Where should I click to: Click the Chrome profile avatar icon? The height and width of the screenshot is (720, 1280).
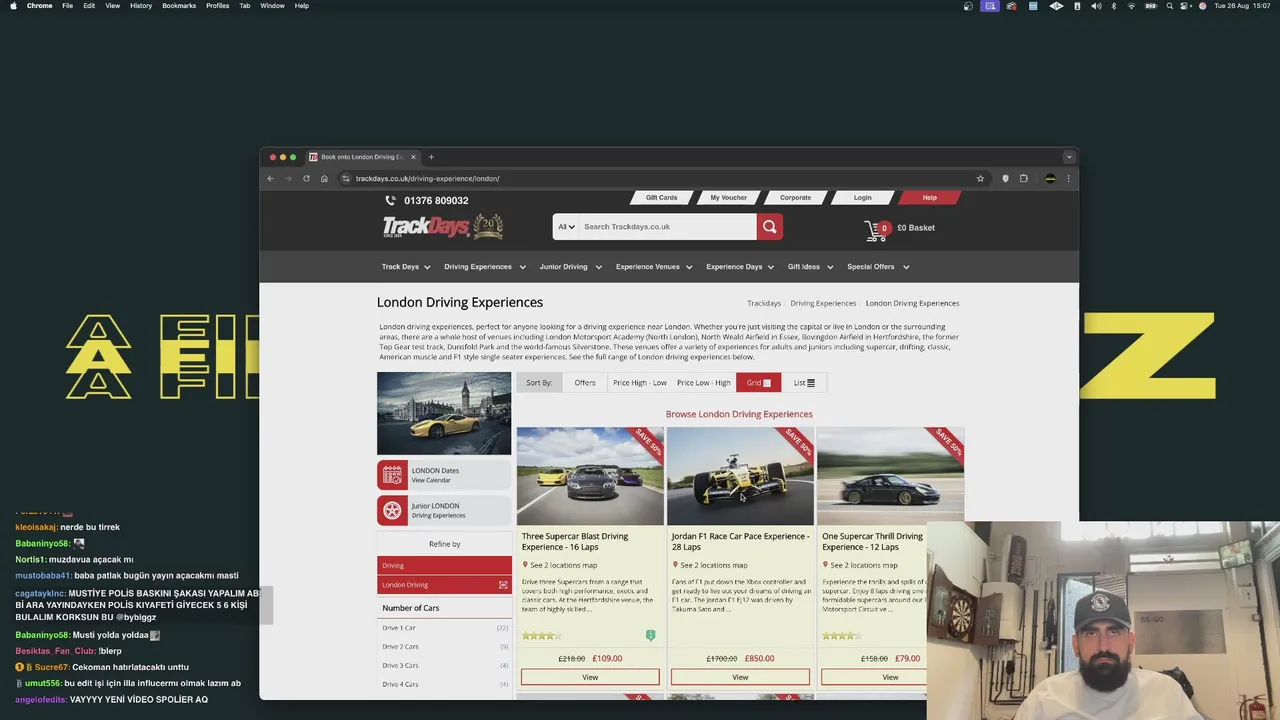tap(1050, 178)
